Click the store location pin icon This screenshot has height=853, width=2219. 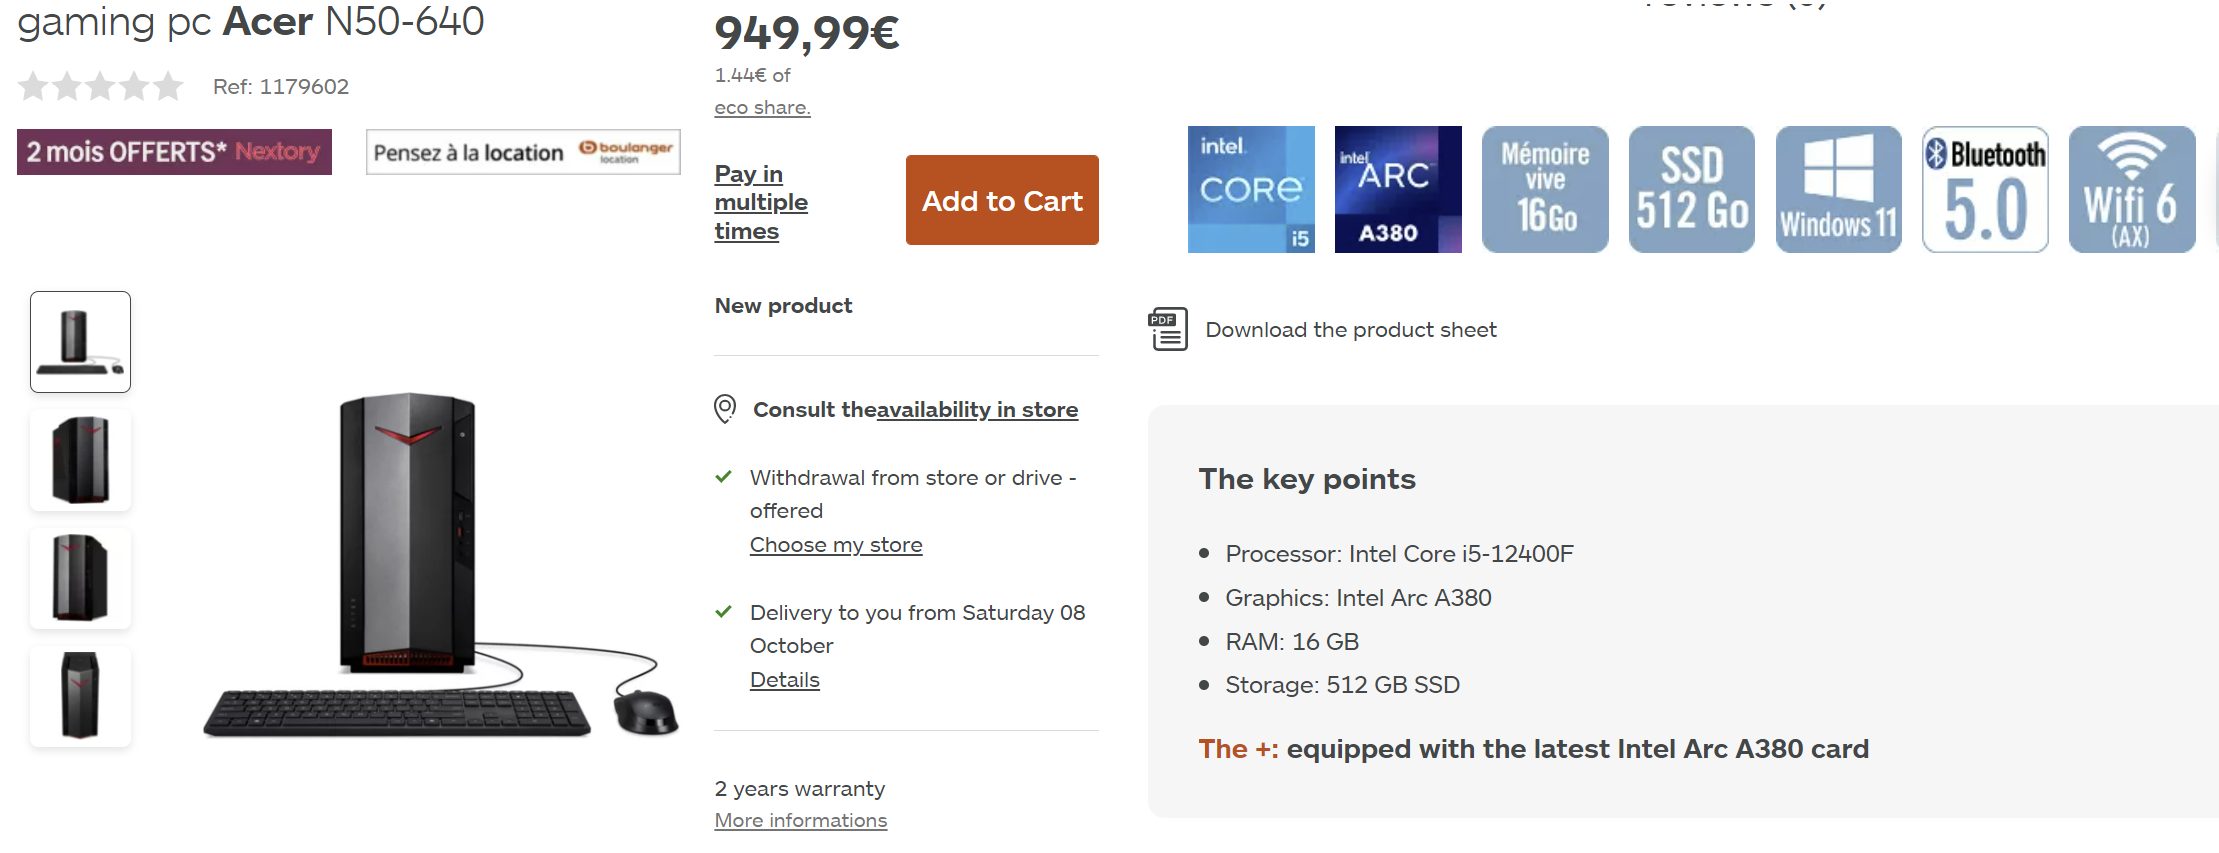coord(725,409)
